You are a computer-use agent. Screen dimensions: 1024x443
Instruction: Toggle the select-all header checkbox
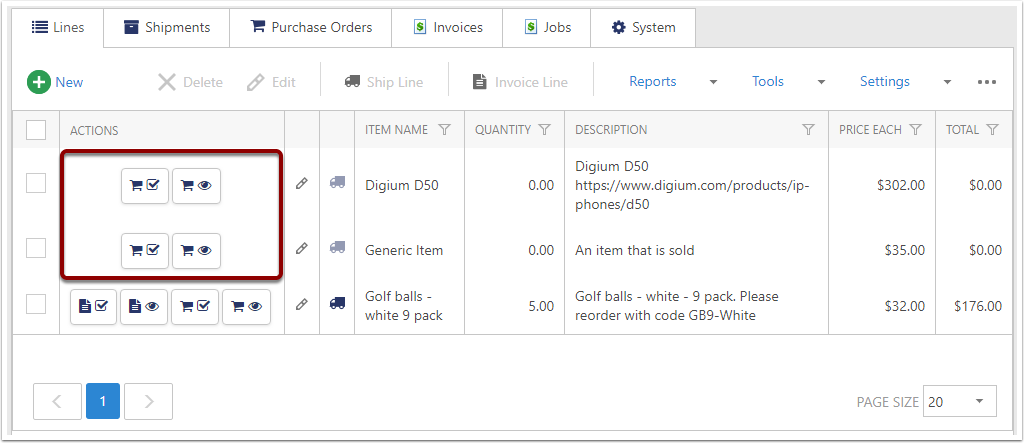tap(36, 130)
